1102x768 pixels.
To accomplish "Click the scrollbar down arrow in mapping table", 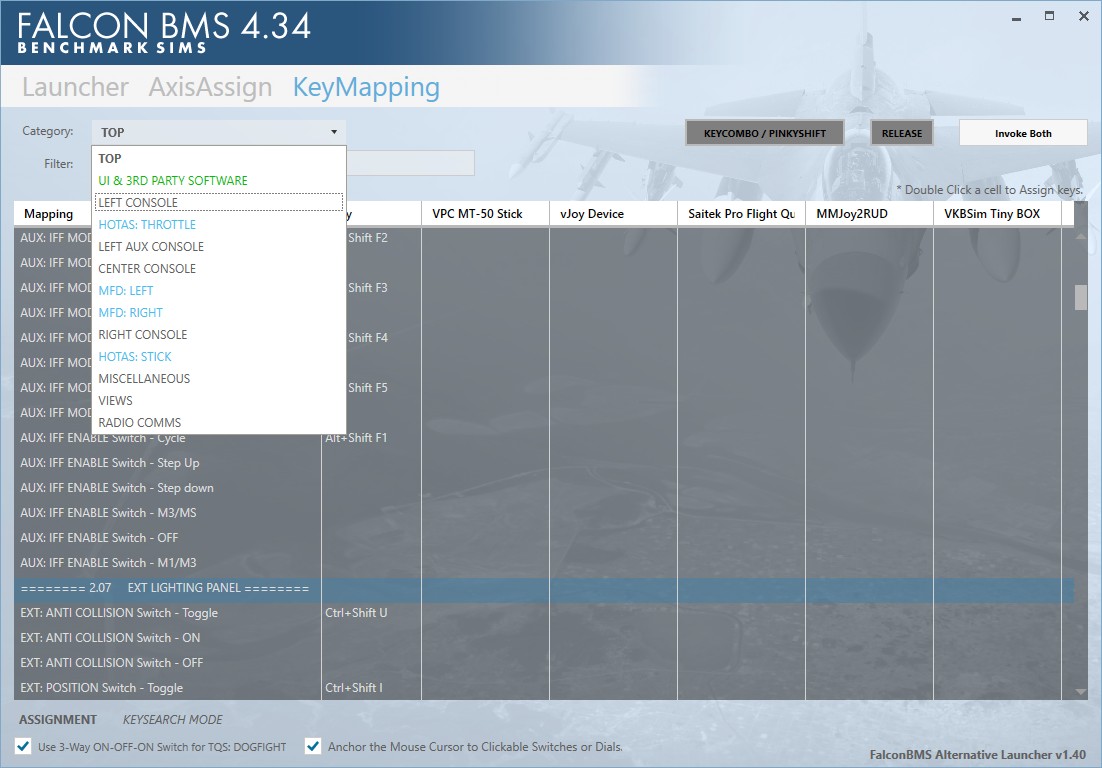I will click(x=1080, y=692).
